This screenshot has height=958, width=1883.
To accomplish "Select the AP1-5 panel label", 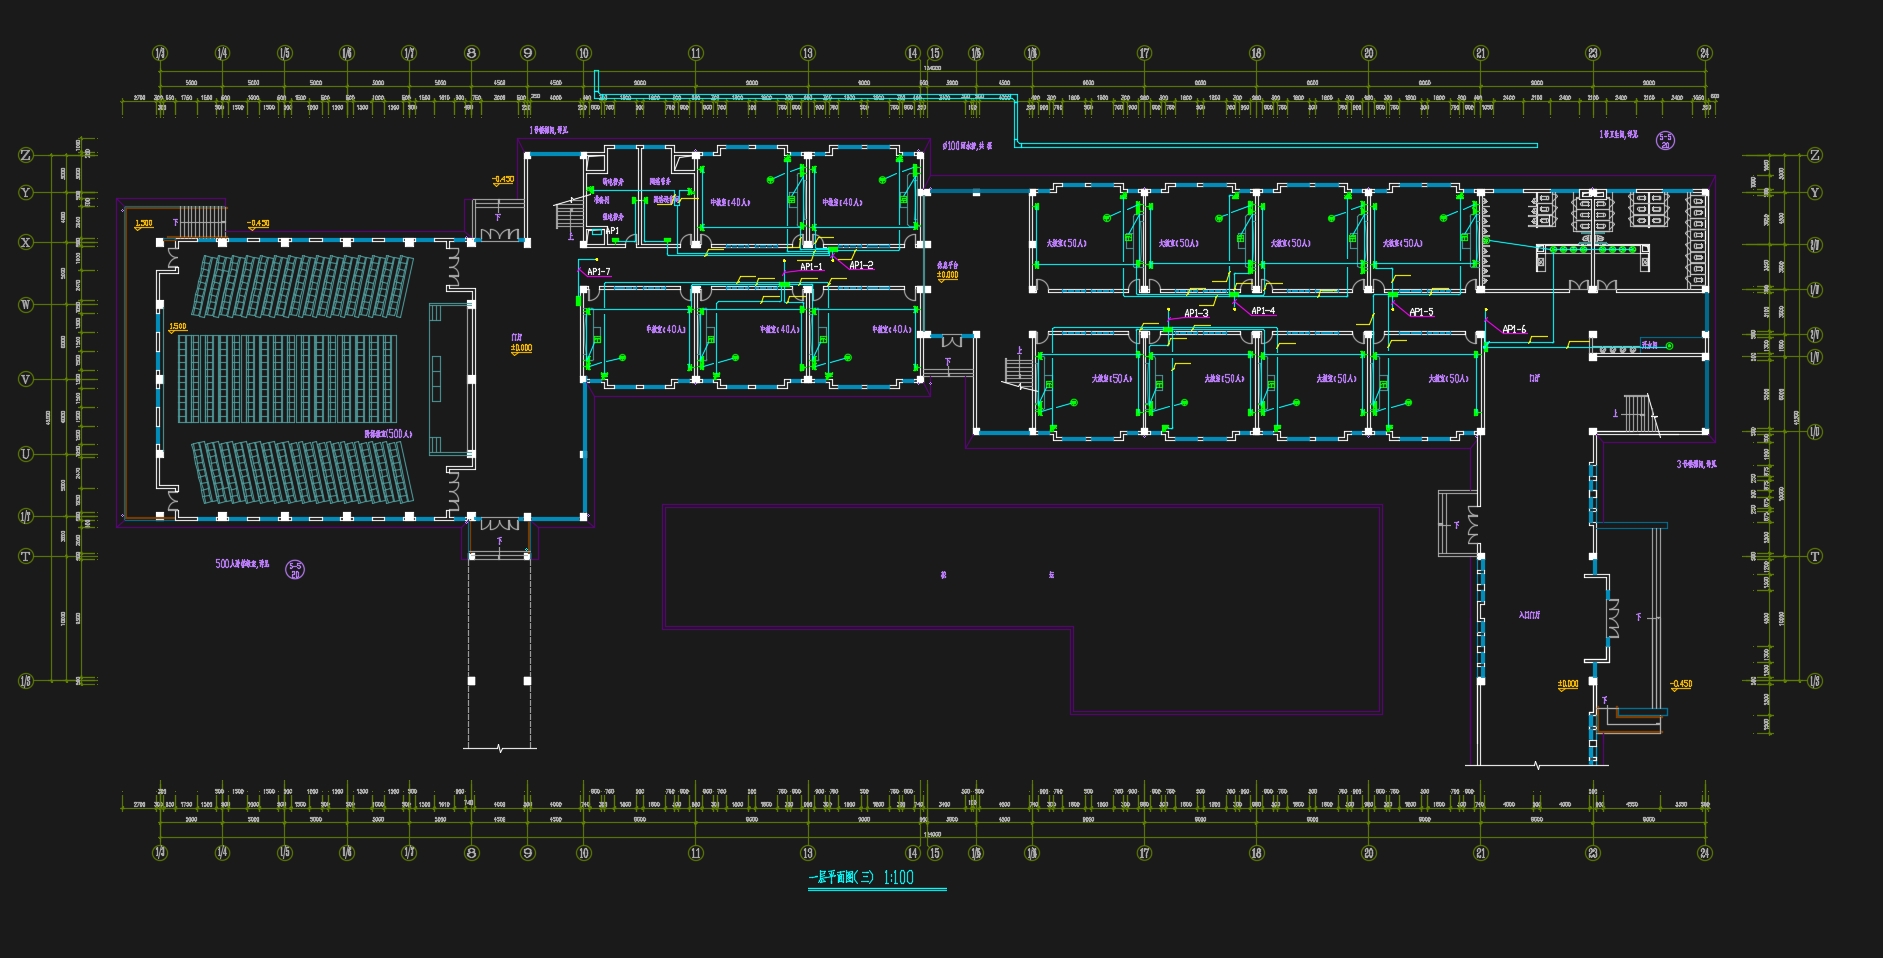I will (x=1421, y=312).
